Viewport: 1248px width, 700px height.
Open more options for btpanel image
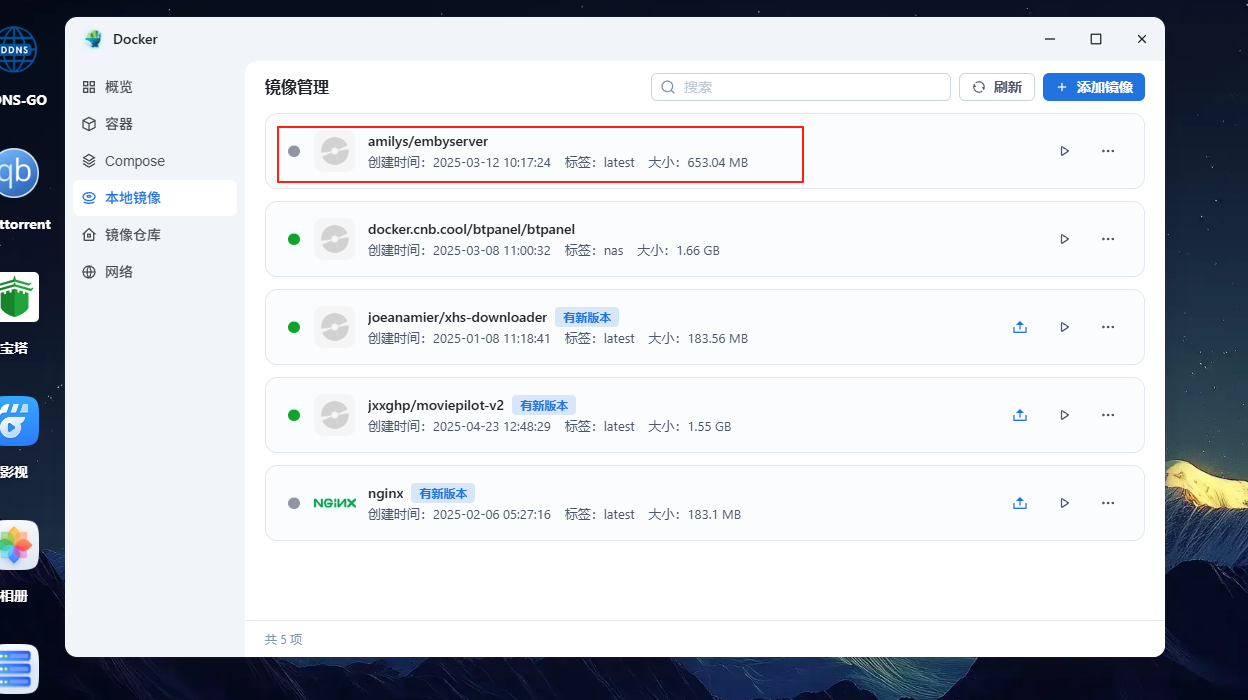(x=1108, y=239)
